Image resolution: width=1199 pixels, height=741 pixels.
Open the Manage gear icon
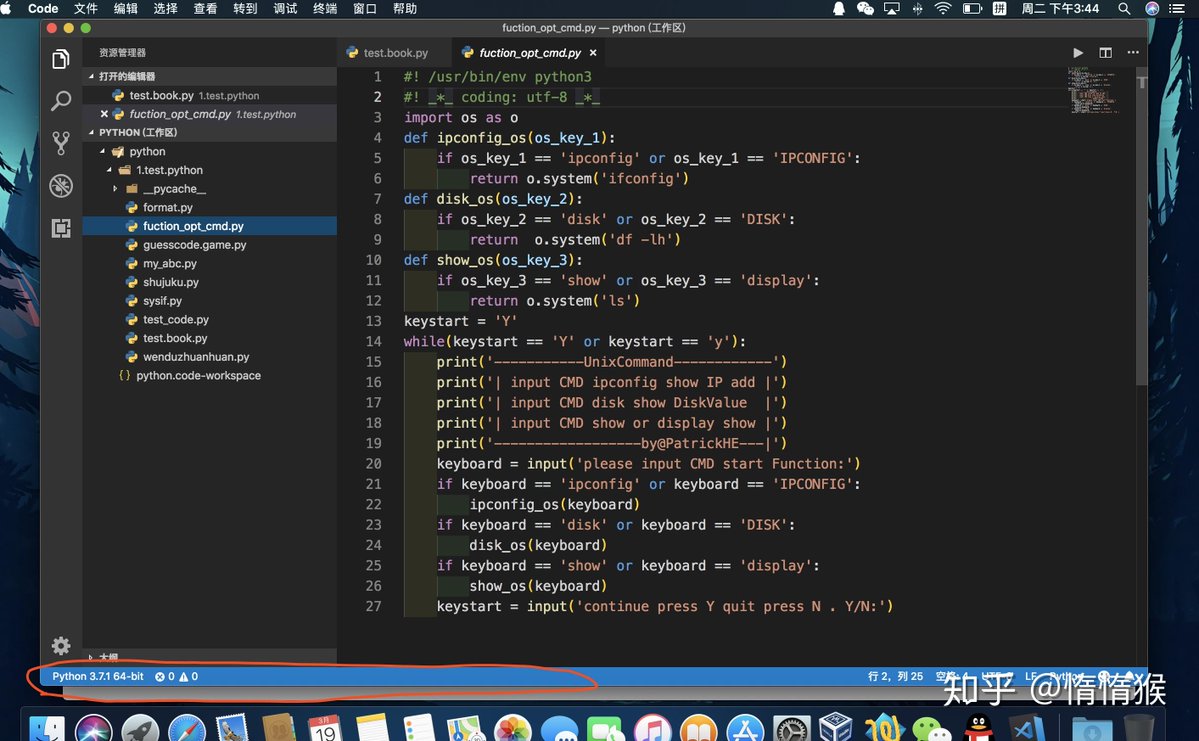click(60, 645)
